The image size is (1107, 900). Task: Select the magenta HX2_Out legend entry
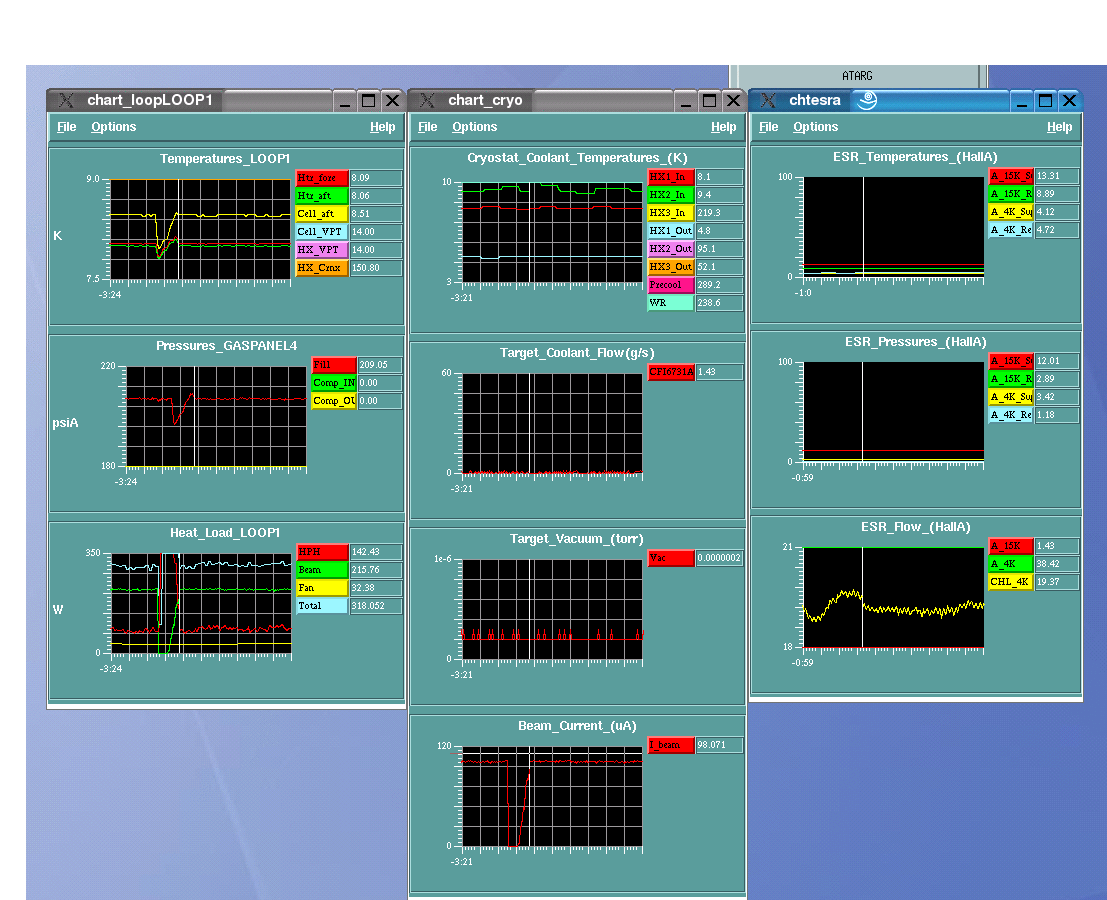(671, 249)
